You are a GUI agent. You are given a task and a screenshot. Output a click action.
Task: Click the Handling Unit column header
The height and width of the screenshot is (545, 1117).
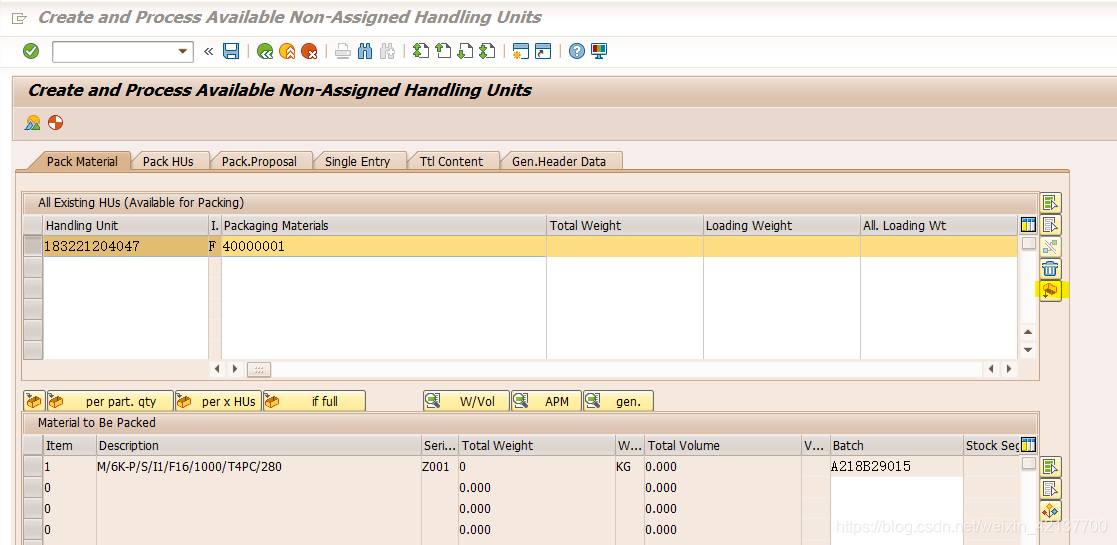click(x=125, y=225)
